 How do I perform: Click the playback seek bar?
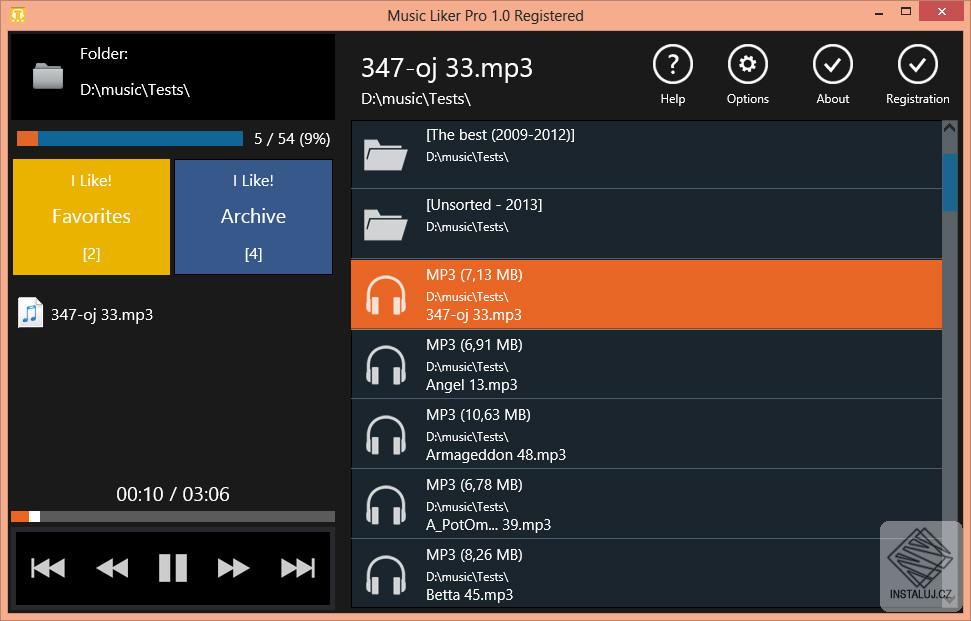pos(173,517)
